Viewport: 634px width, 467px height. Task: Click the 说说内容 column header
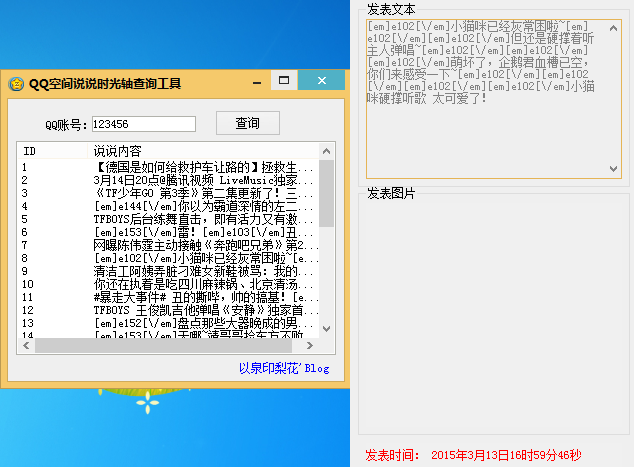point(203,151)
